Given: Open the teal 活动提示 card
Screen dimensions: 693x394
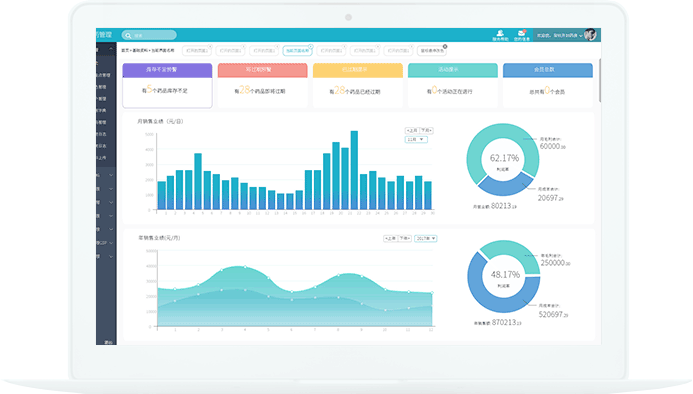Looking at the screenshot, I should coord(453,85).
